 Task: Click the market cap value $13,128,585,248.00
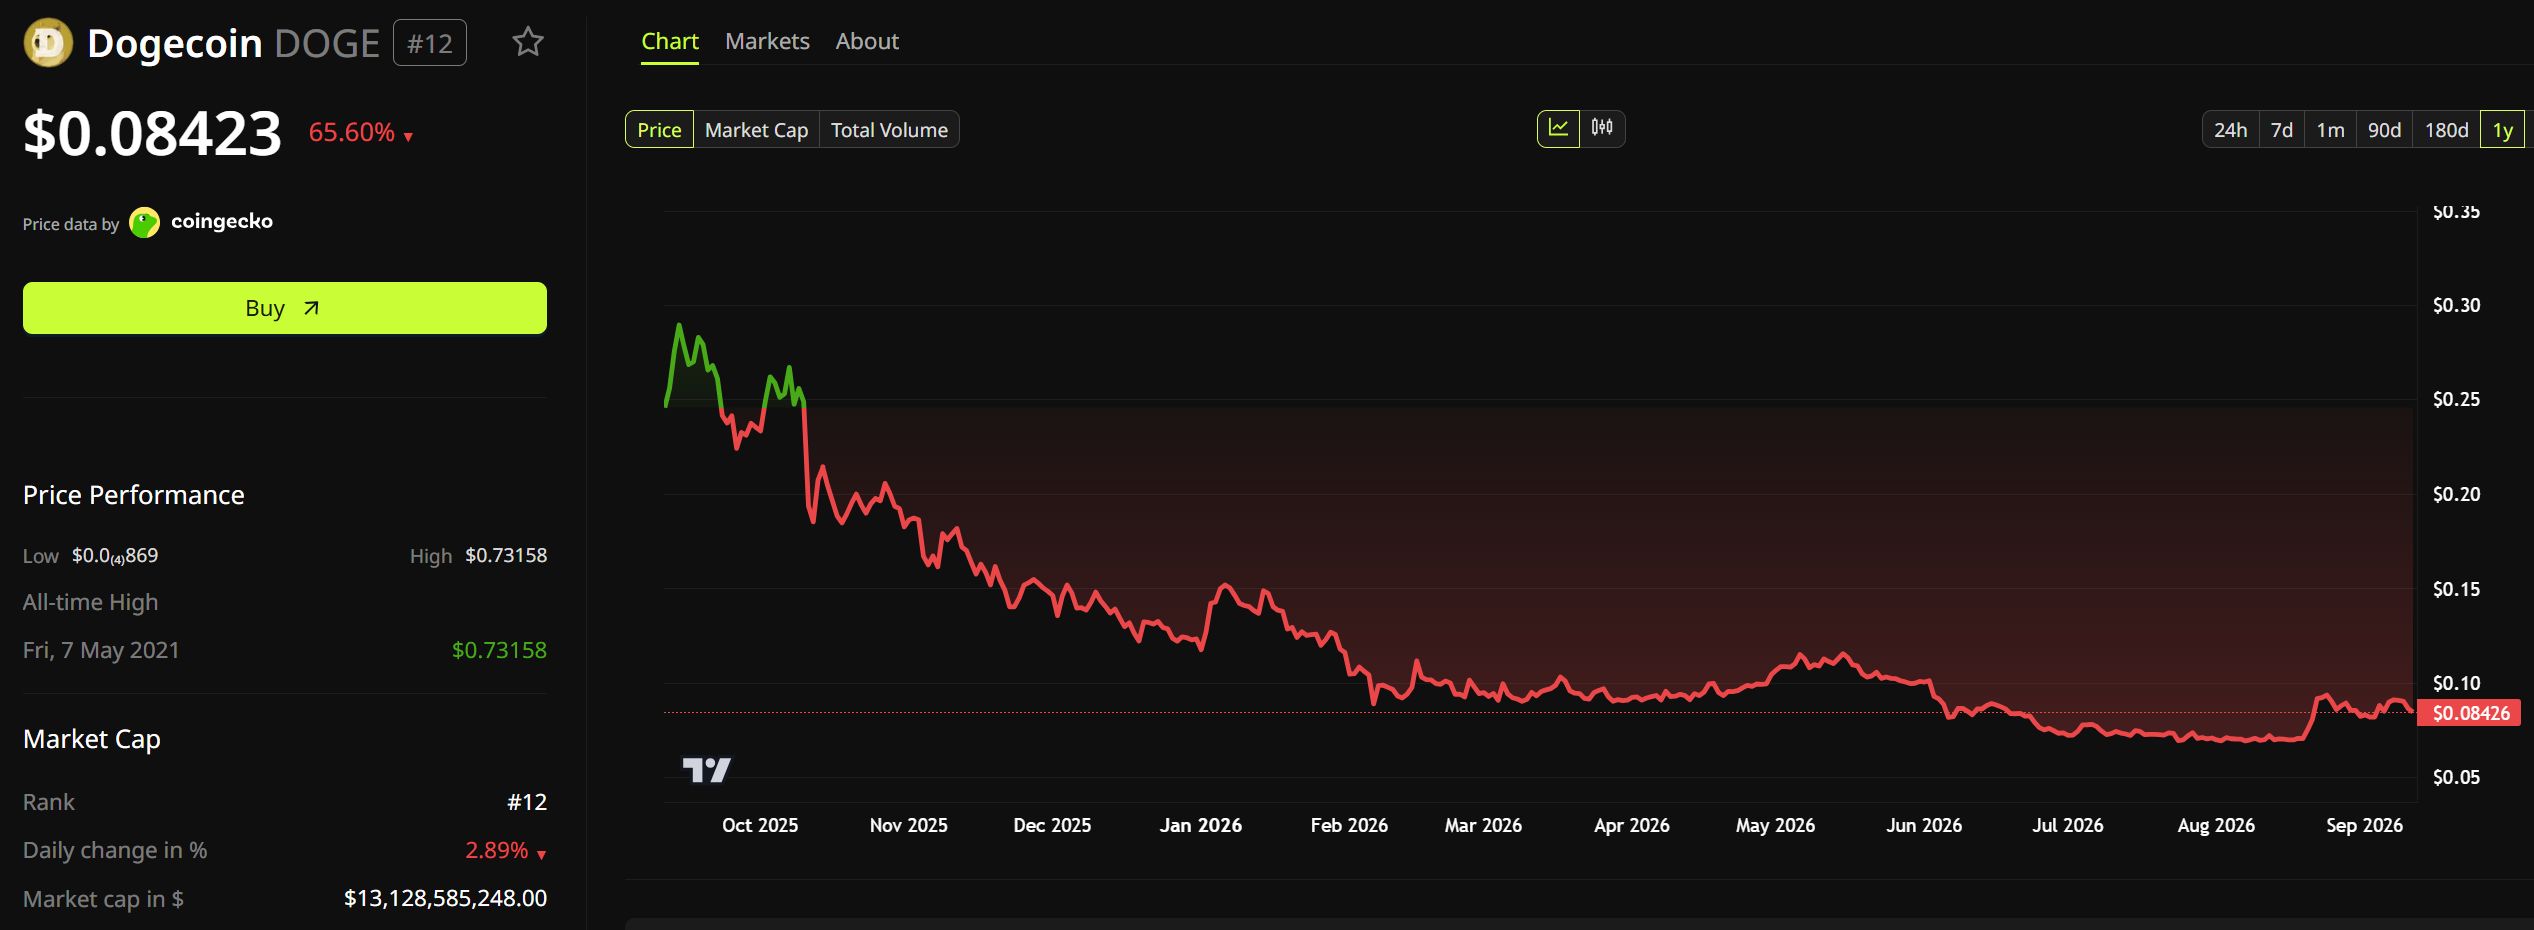click(445, 898)
